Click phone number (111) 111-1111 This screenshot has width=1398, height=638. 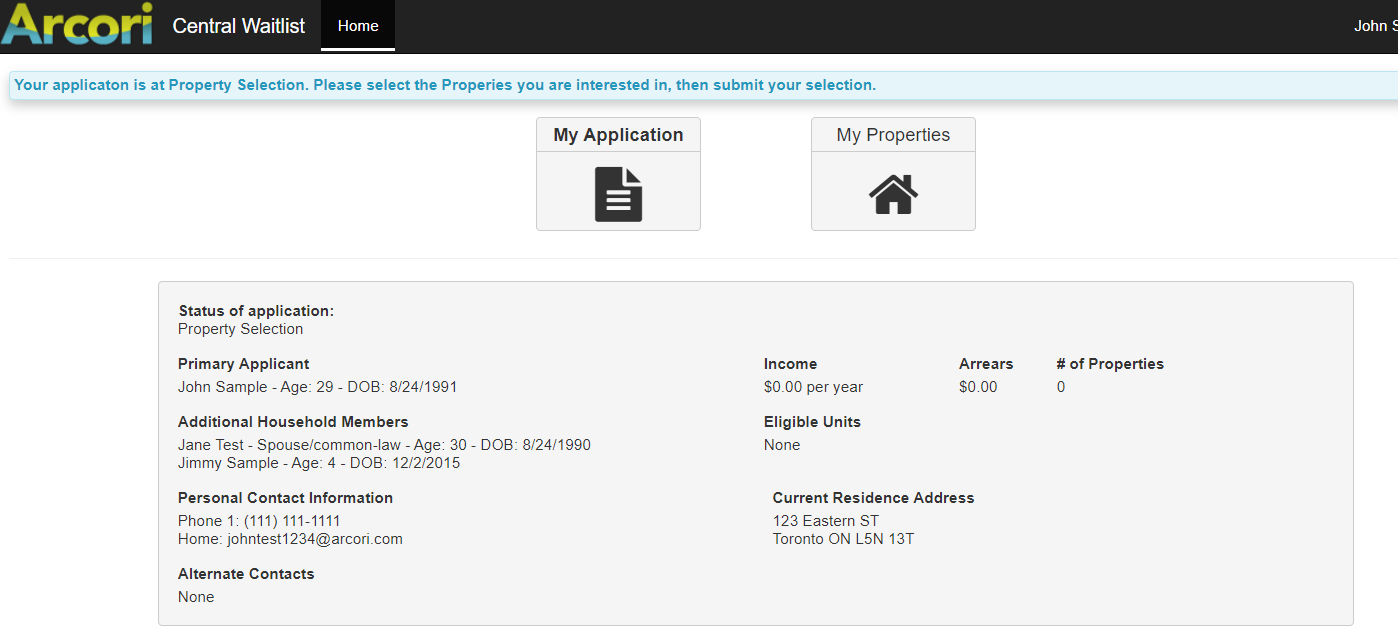[292, 521]
